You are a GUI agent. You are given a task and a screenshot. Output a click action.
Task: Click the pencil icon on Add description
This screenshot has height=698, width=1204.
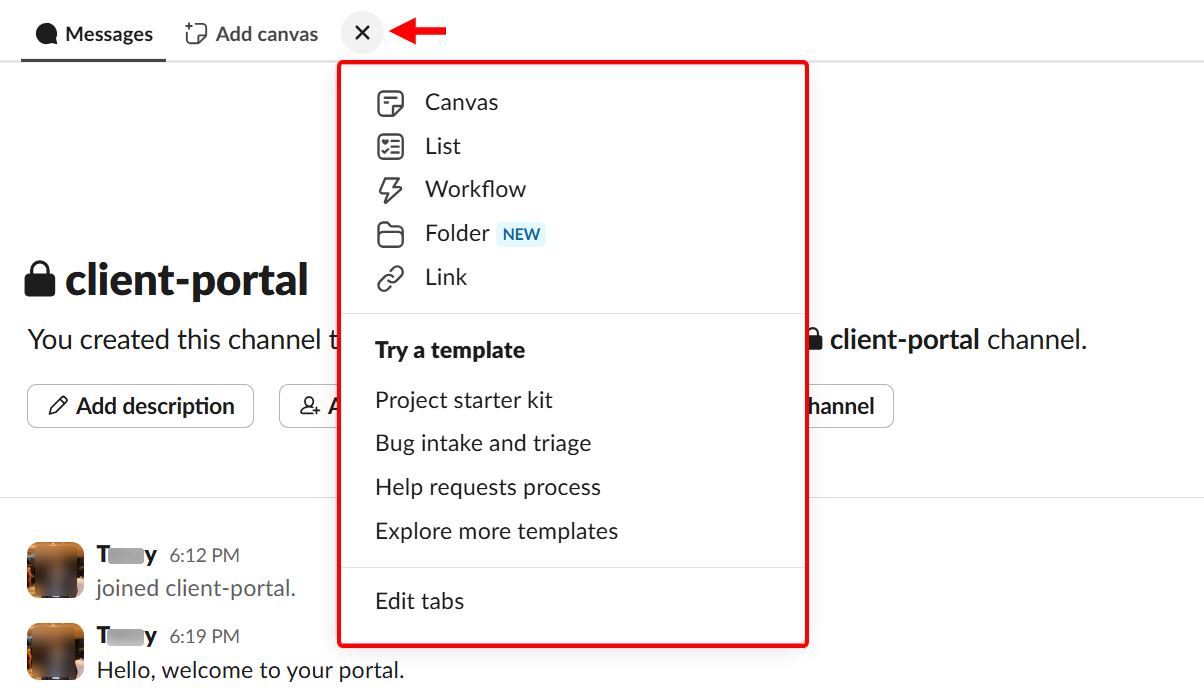coord(60,405)
